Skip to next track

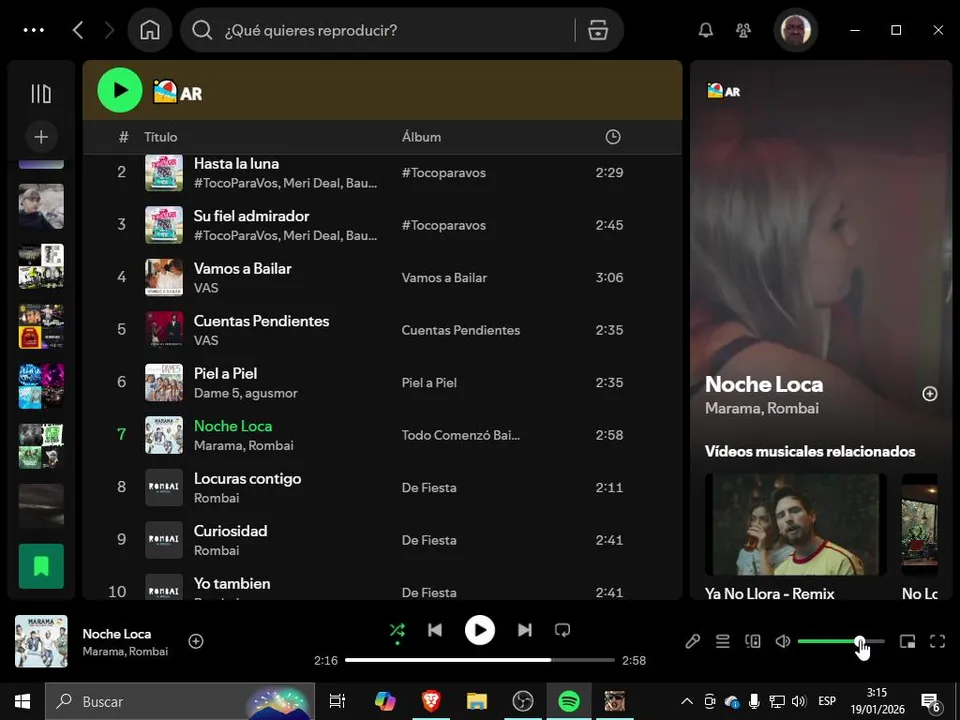525,630
